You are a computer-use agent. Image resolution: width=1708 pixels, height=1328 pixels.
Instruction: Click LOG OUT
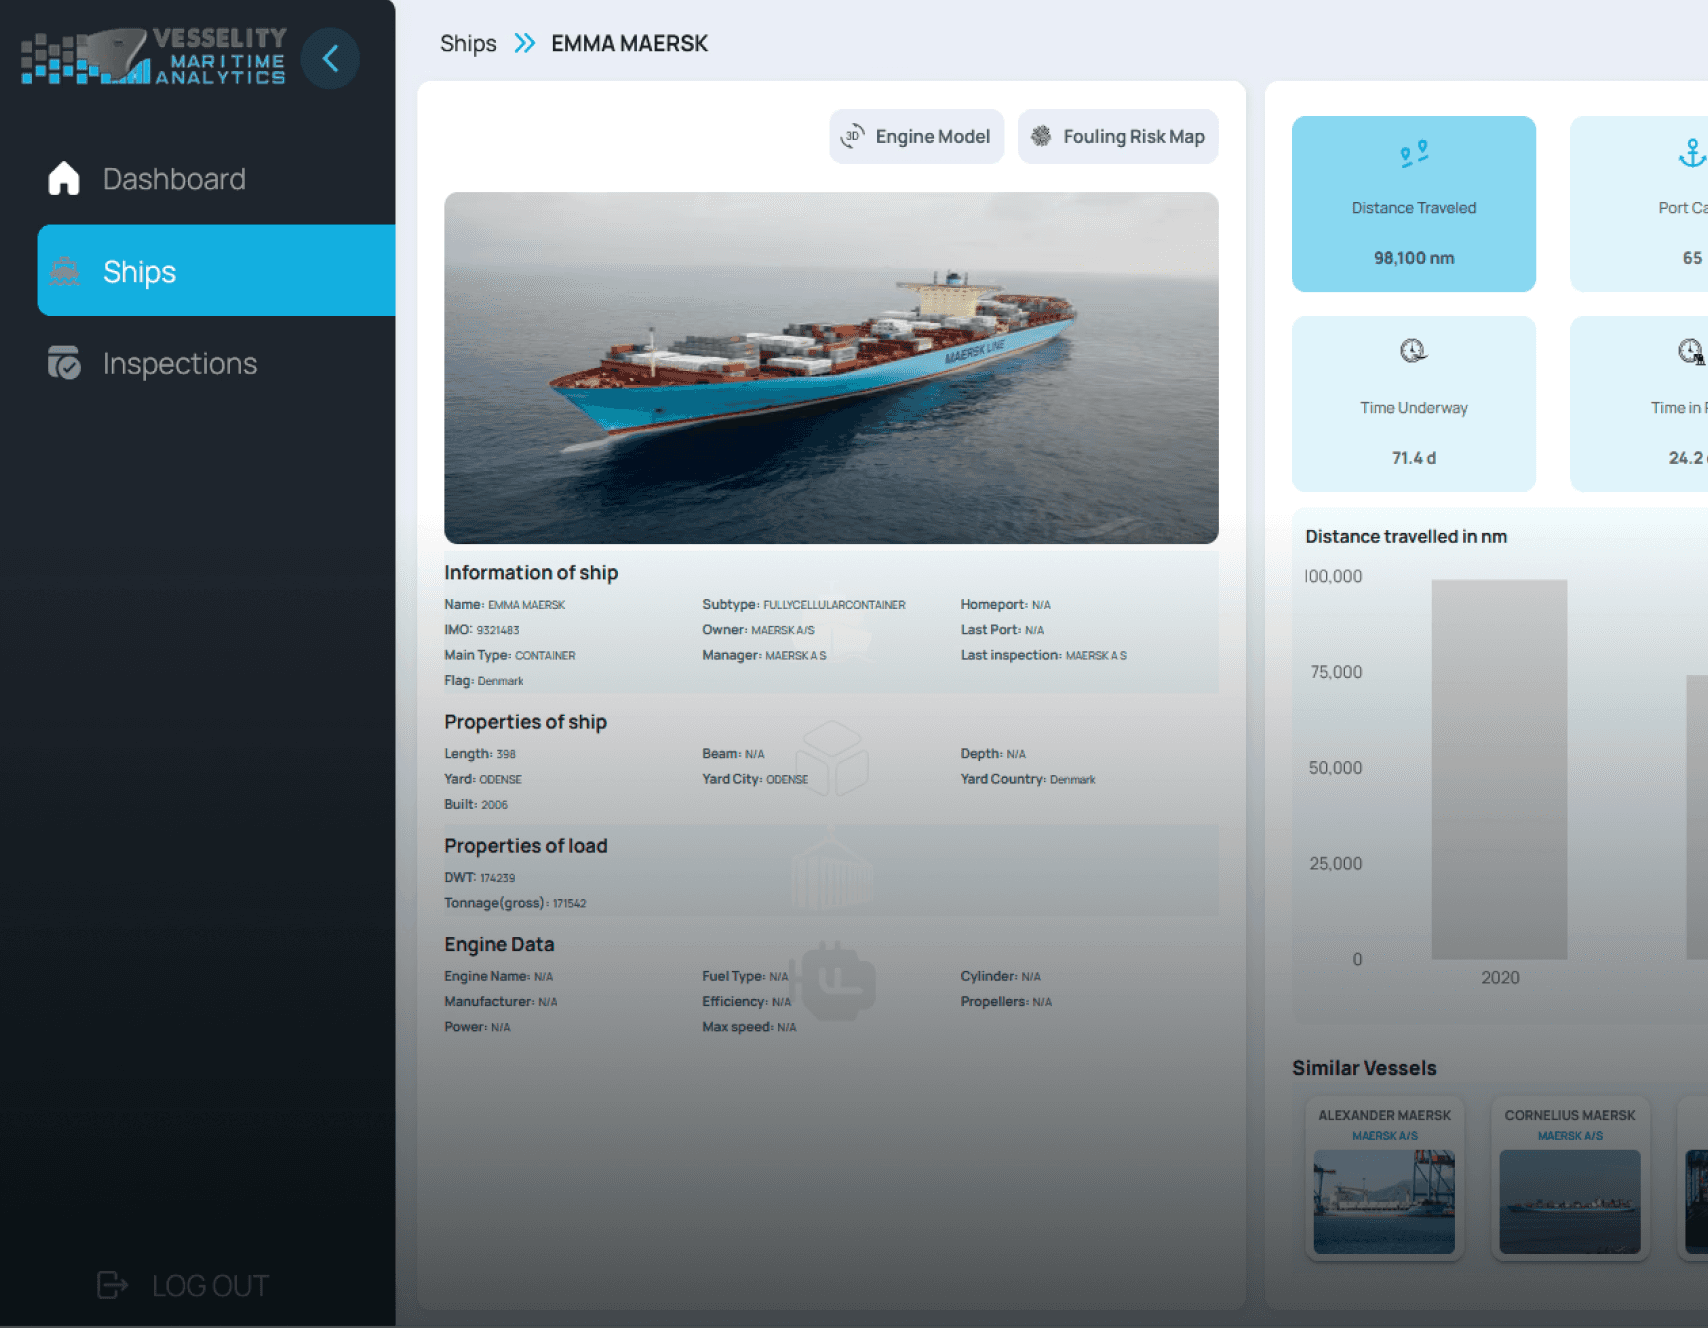[210, 1286]
